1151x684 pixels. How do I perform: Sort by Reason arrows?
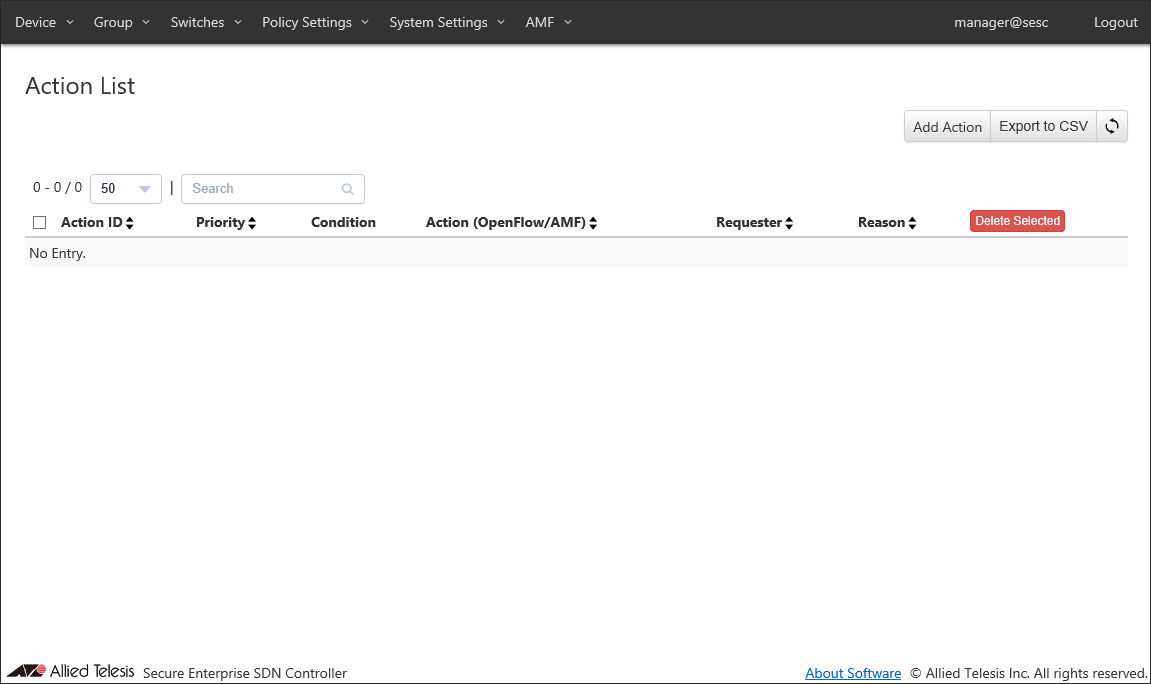pos(912,223)
